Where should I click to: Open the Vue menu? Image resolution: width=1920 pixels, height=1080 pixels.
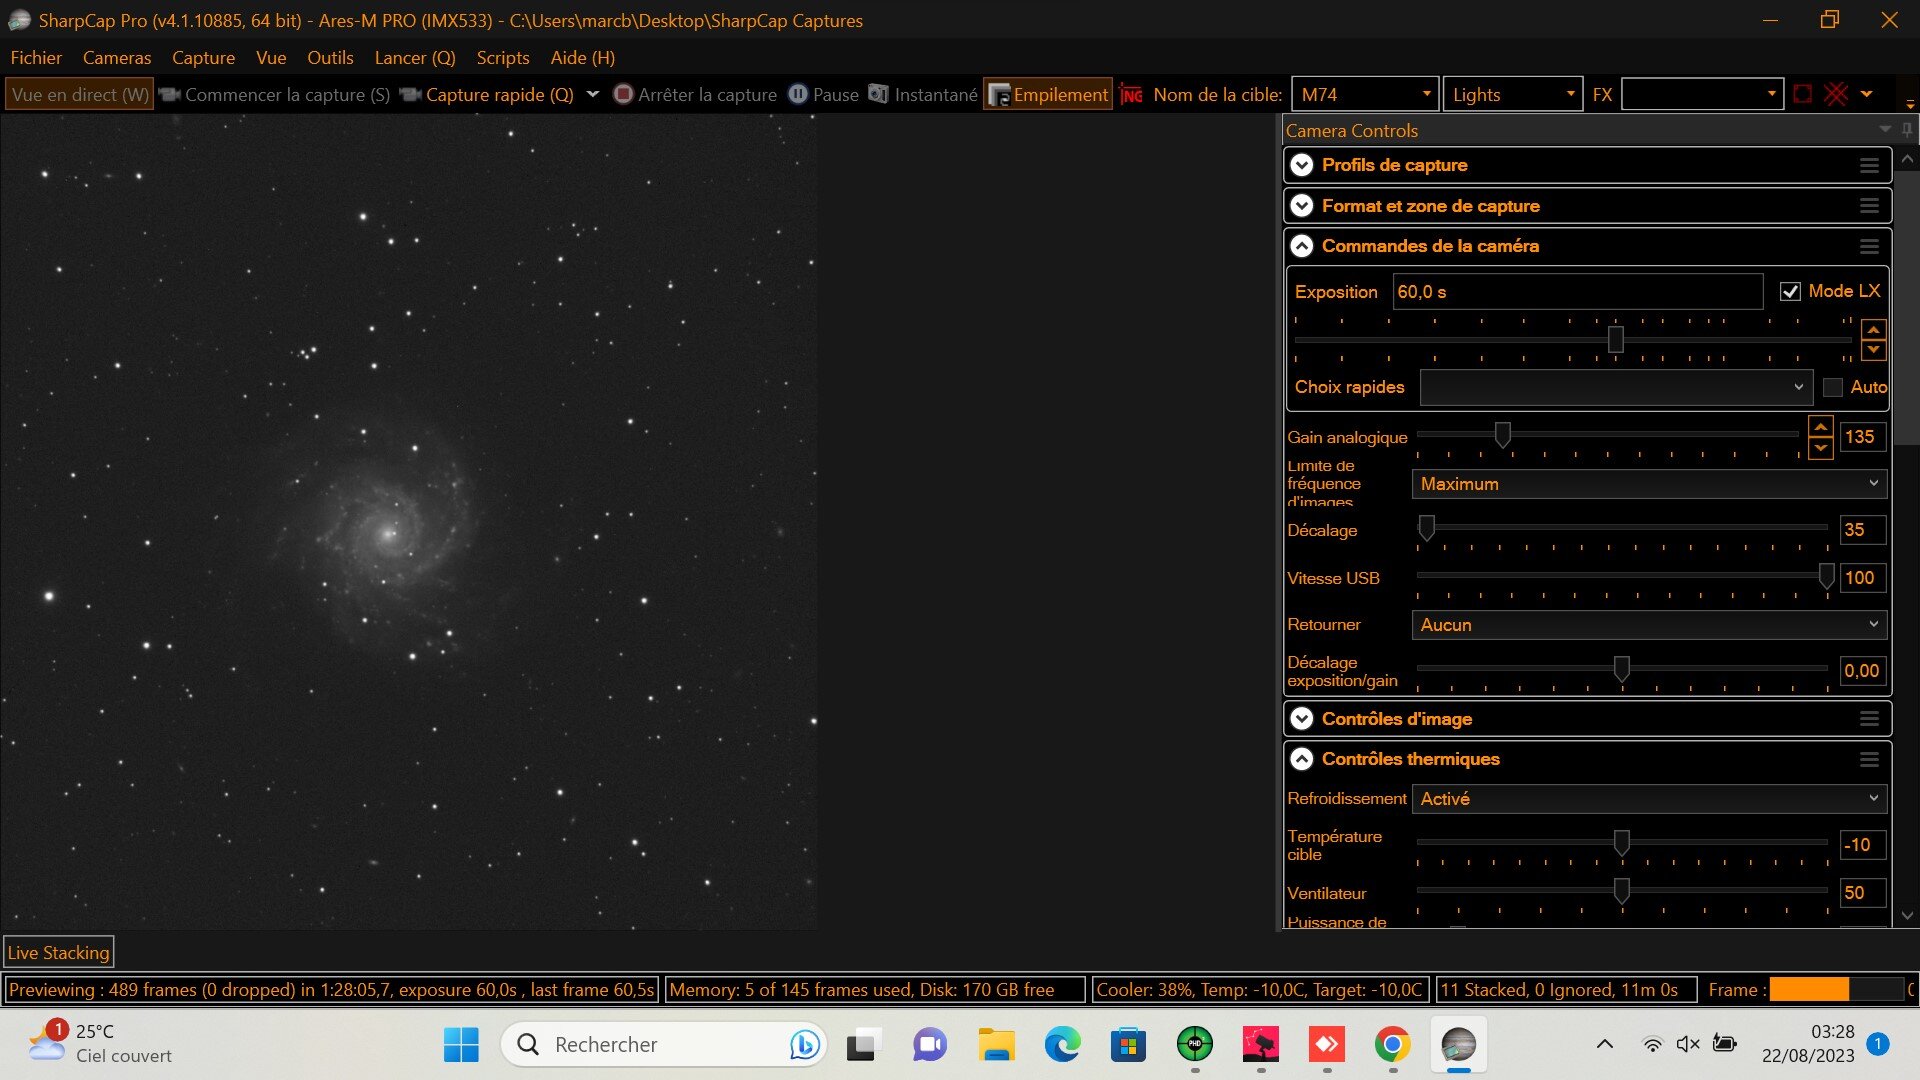[x=271, y=58]
